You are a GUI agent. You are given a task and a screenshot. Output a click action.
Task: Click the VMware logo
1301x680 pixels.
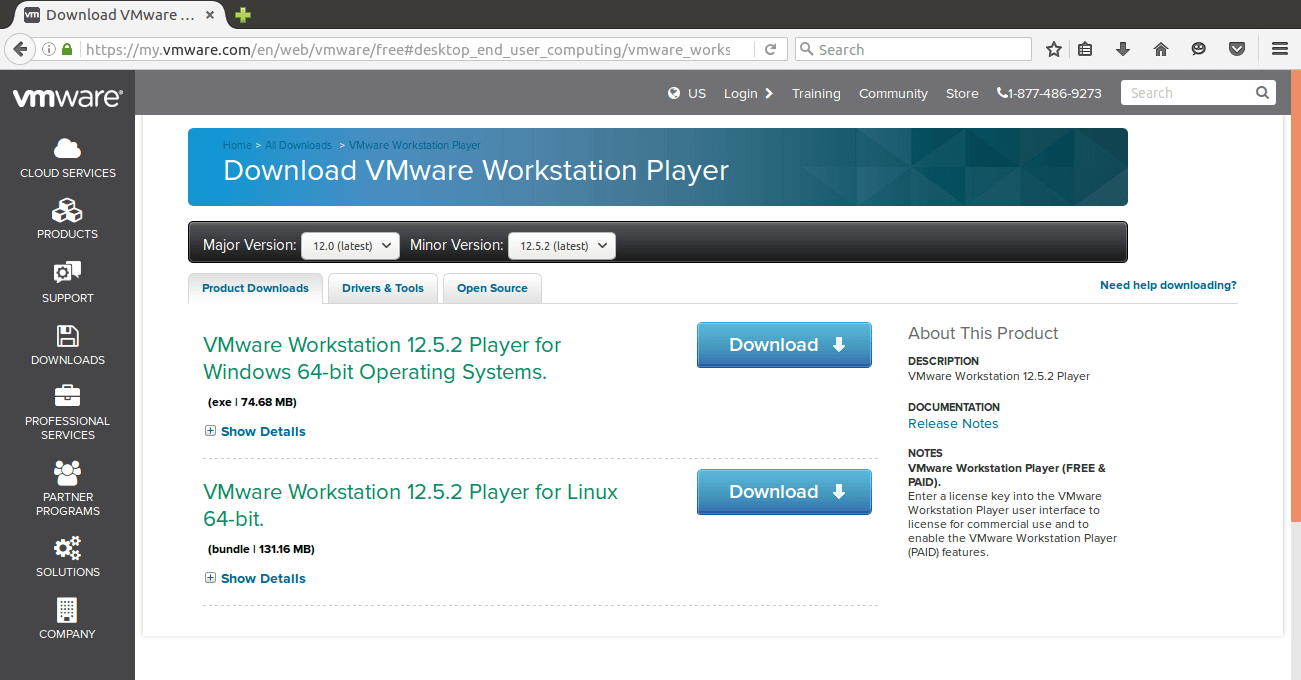tap(67, 97)
